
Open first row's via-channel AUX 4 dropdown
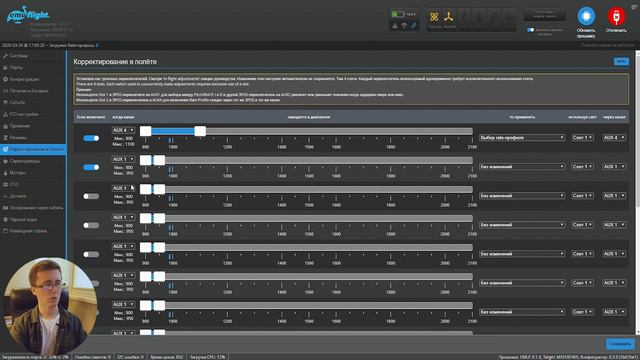(614, 138)
